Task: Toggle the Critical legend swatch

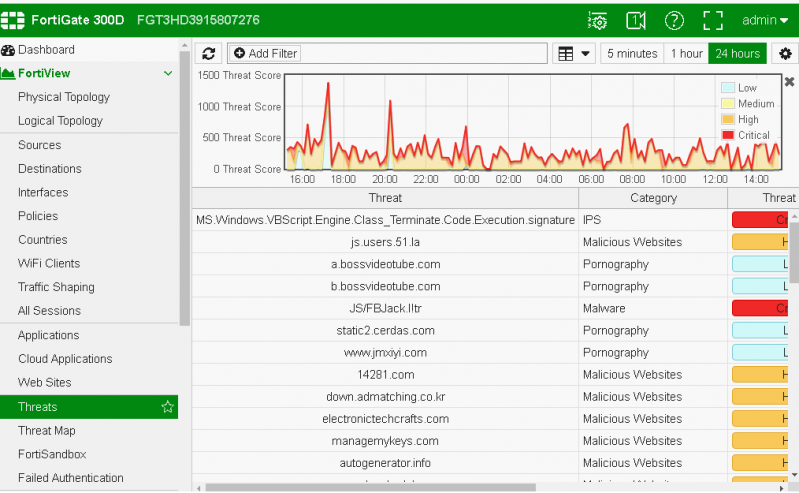Action: click(x=728, y=135)
